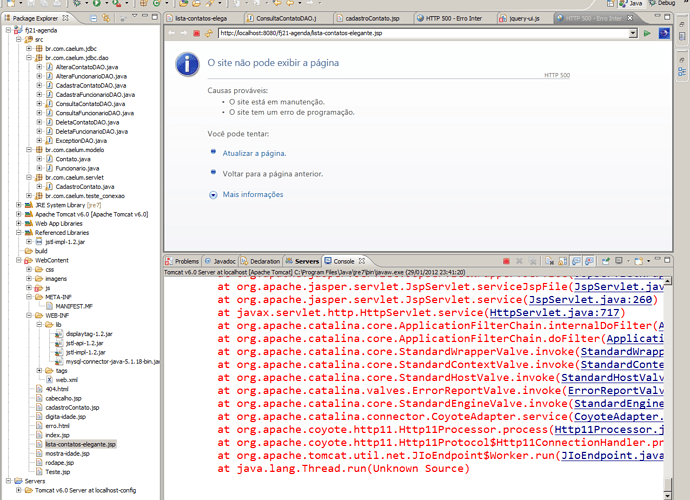Image resolution: width=690 pixels, height=500 pixels.
Task: Expand br.com.caelum.jdbc package
Action: [x=29, y=48]
